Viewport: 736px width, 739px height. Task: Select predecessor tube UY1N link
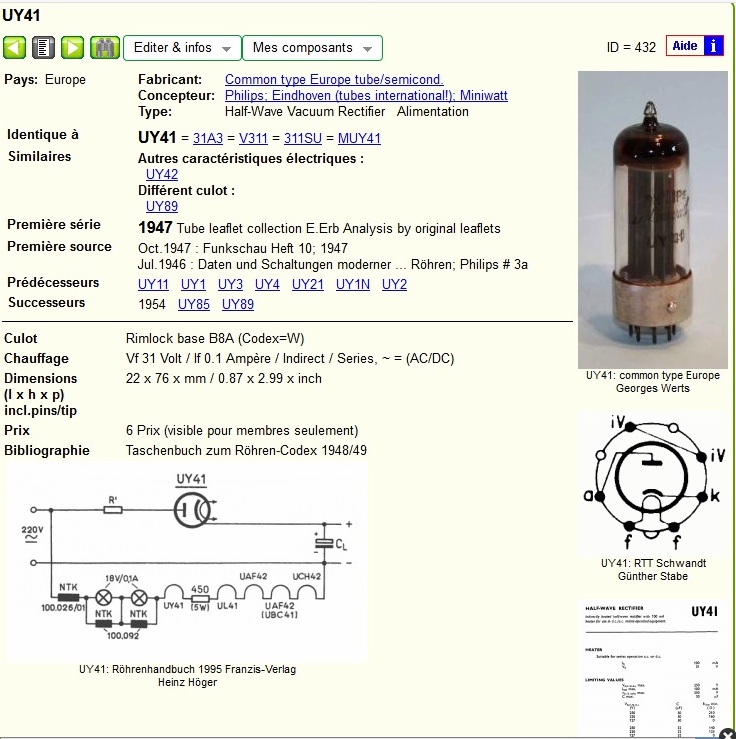352,284
